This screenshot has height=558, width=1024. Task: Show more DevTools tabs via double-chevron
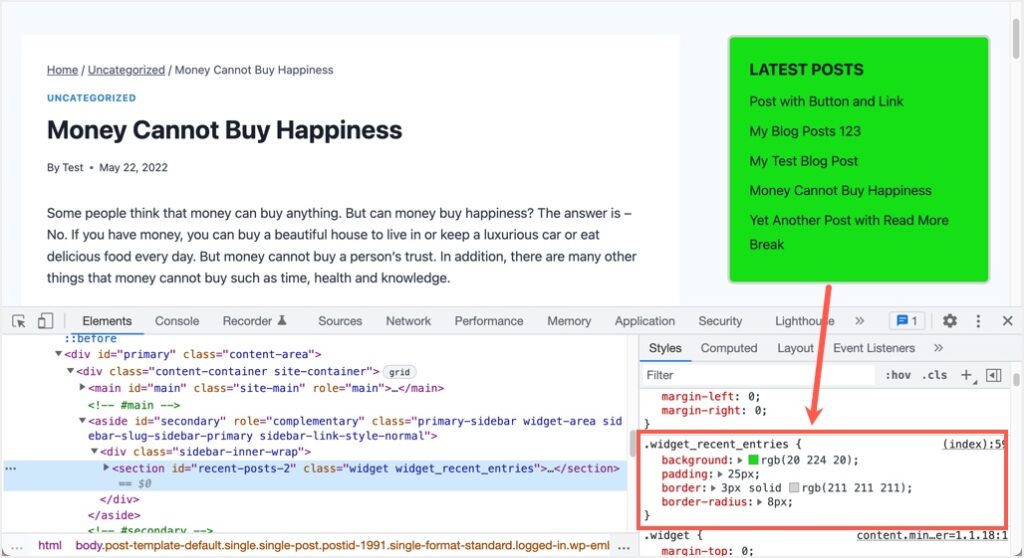859,321
